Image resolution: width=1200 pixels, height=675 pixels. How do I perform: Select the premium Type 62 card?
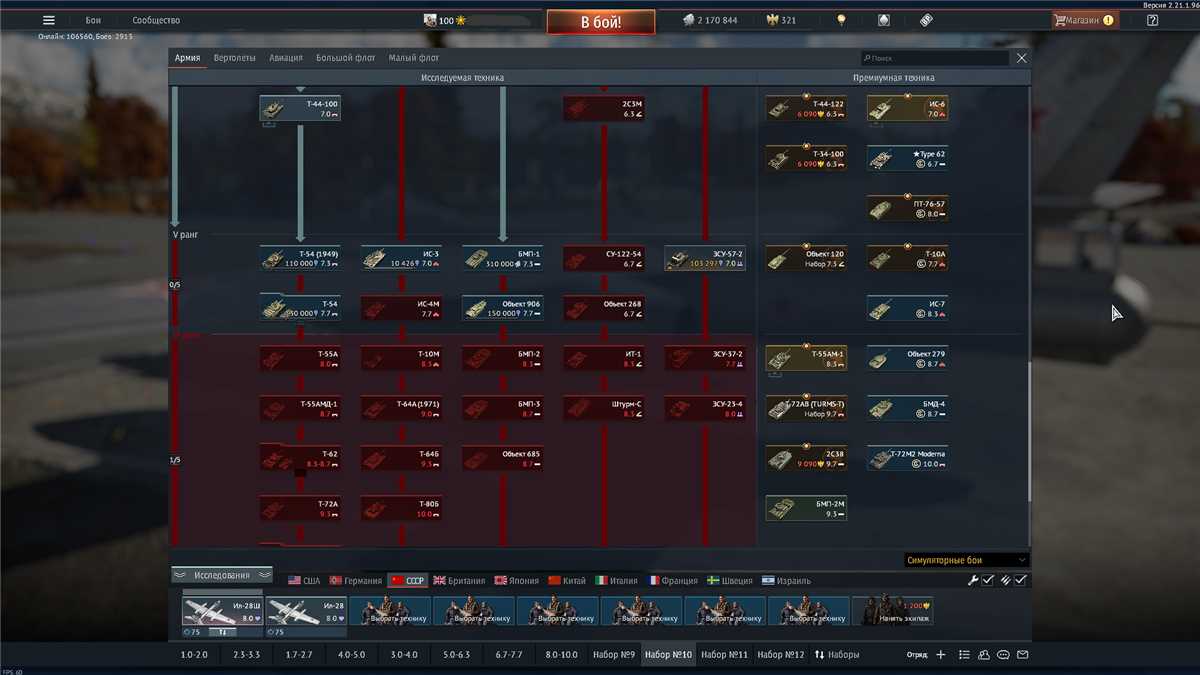click(907, 158)
